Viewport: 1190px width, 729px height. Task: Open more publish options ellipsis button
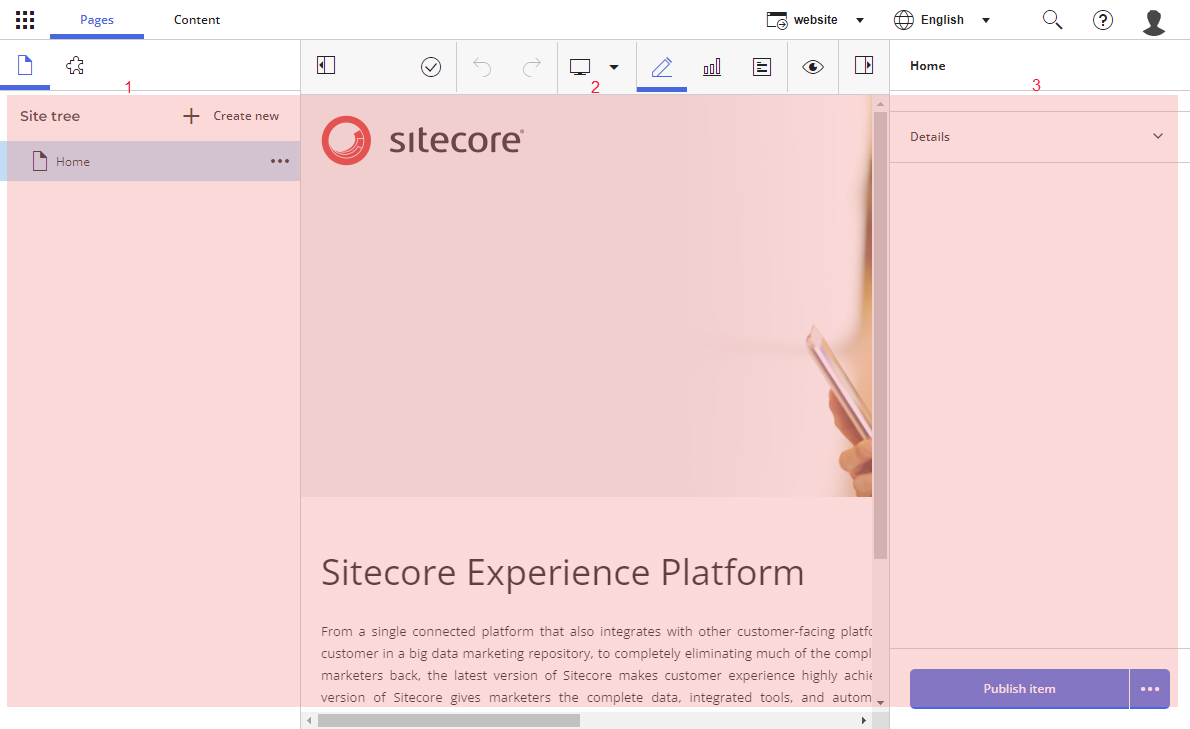click(1150, 689)
